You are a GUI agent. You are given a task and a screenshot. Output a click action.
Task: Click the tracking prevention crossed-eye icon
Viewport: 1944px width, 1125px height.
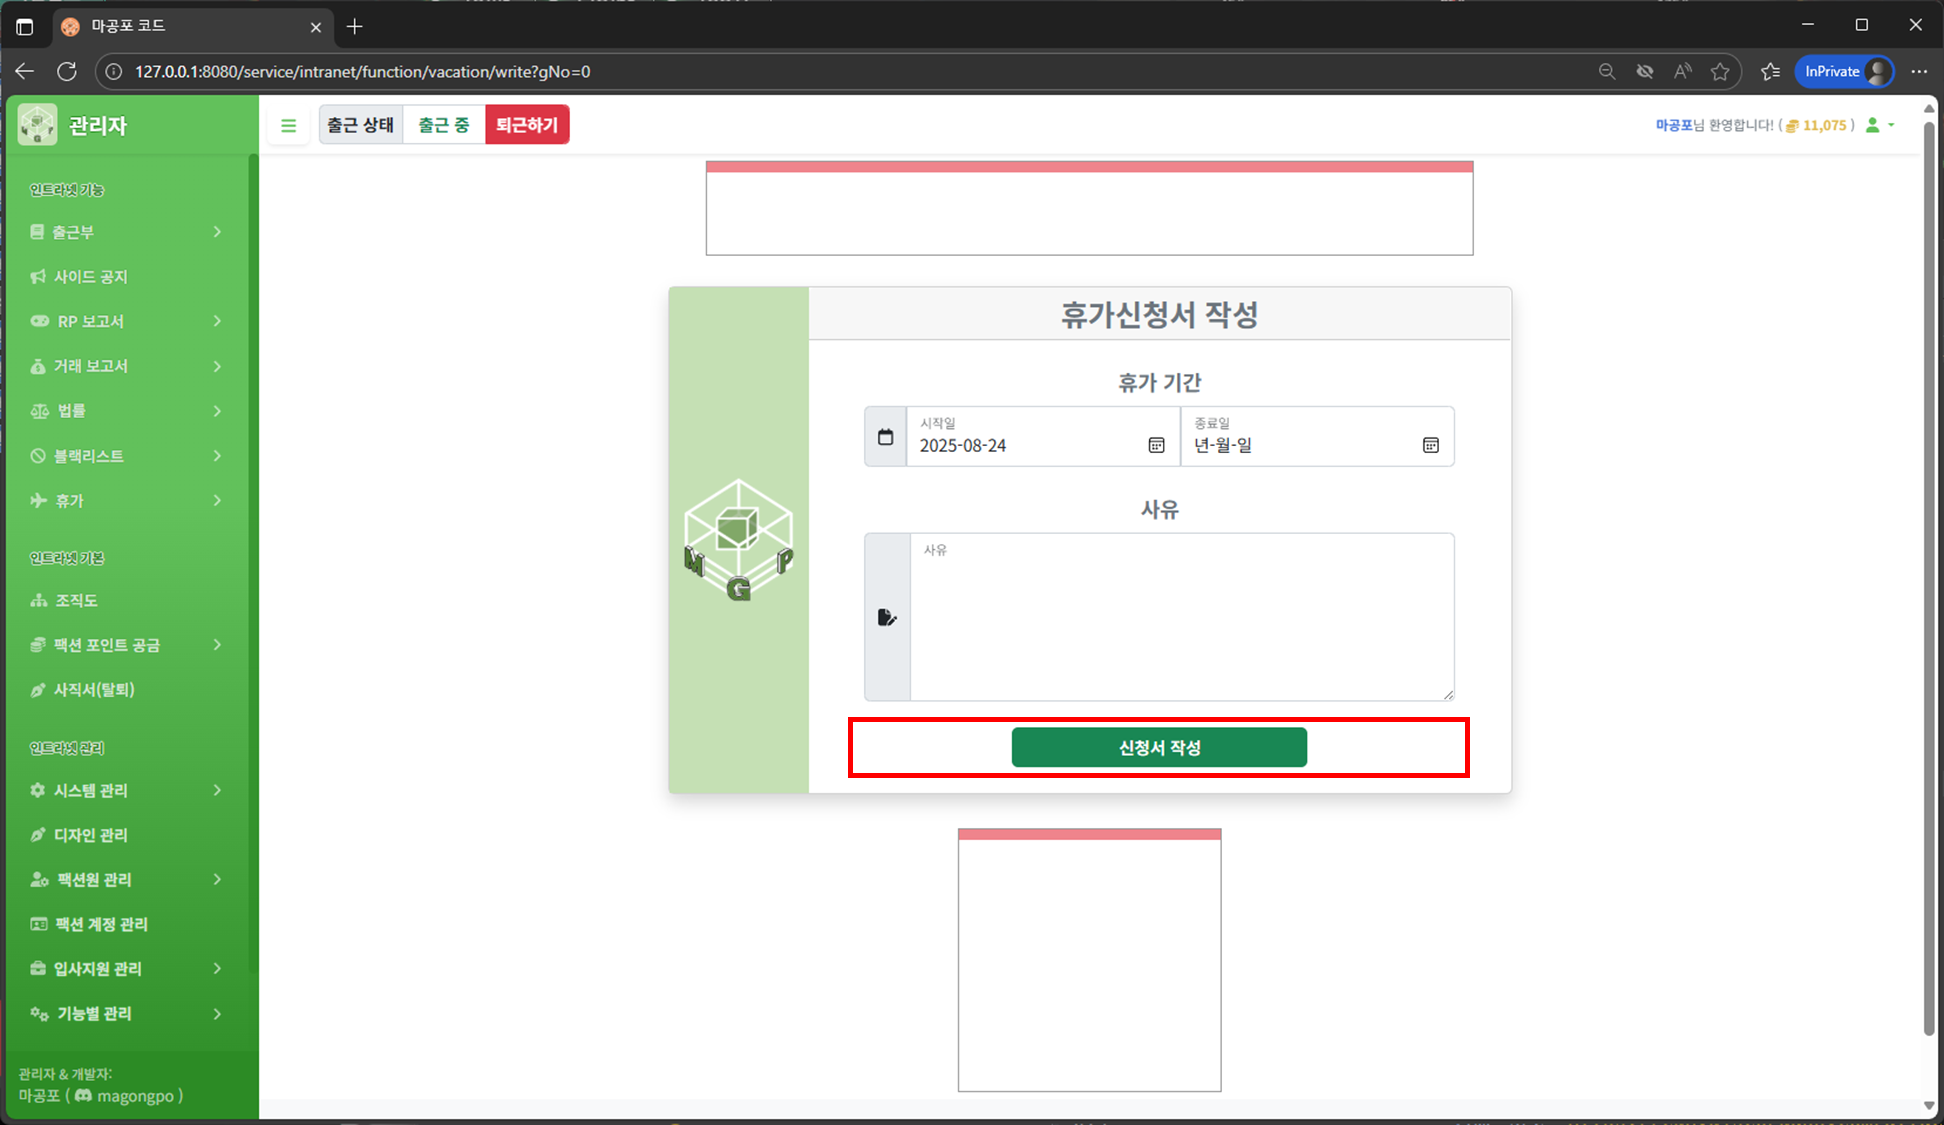pyautogui.click(x=1644, y=72)
